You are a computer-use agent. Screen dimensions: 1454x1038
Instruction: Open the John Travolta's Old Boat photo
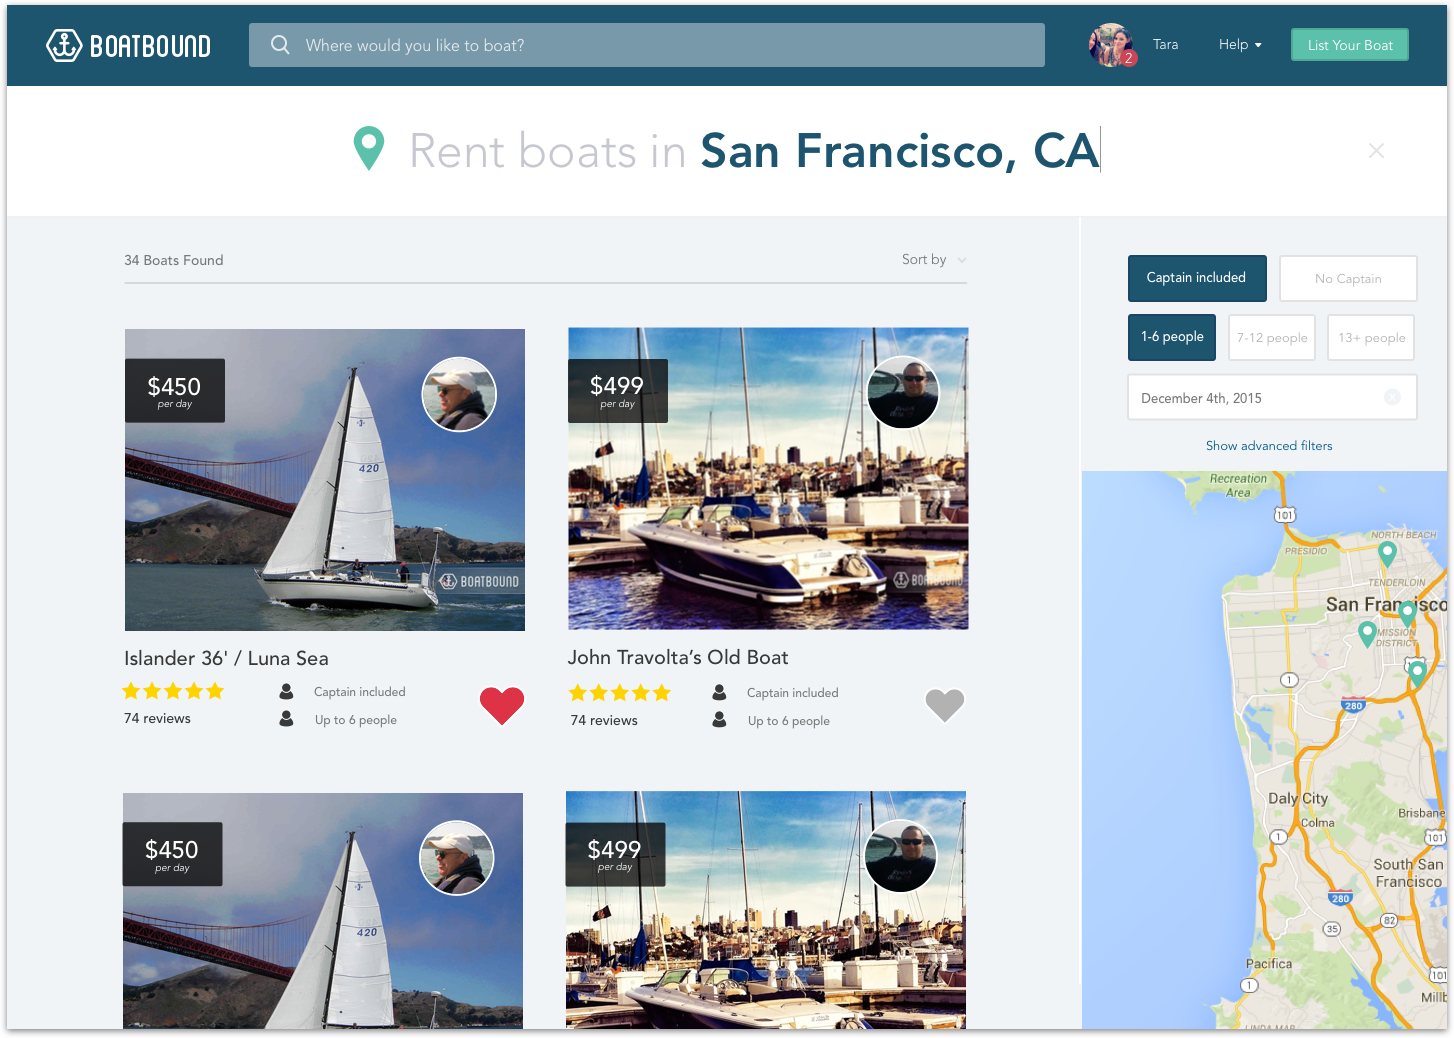click(x=768, y=478)
